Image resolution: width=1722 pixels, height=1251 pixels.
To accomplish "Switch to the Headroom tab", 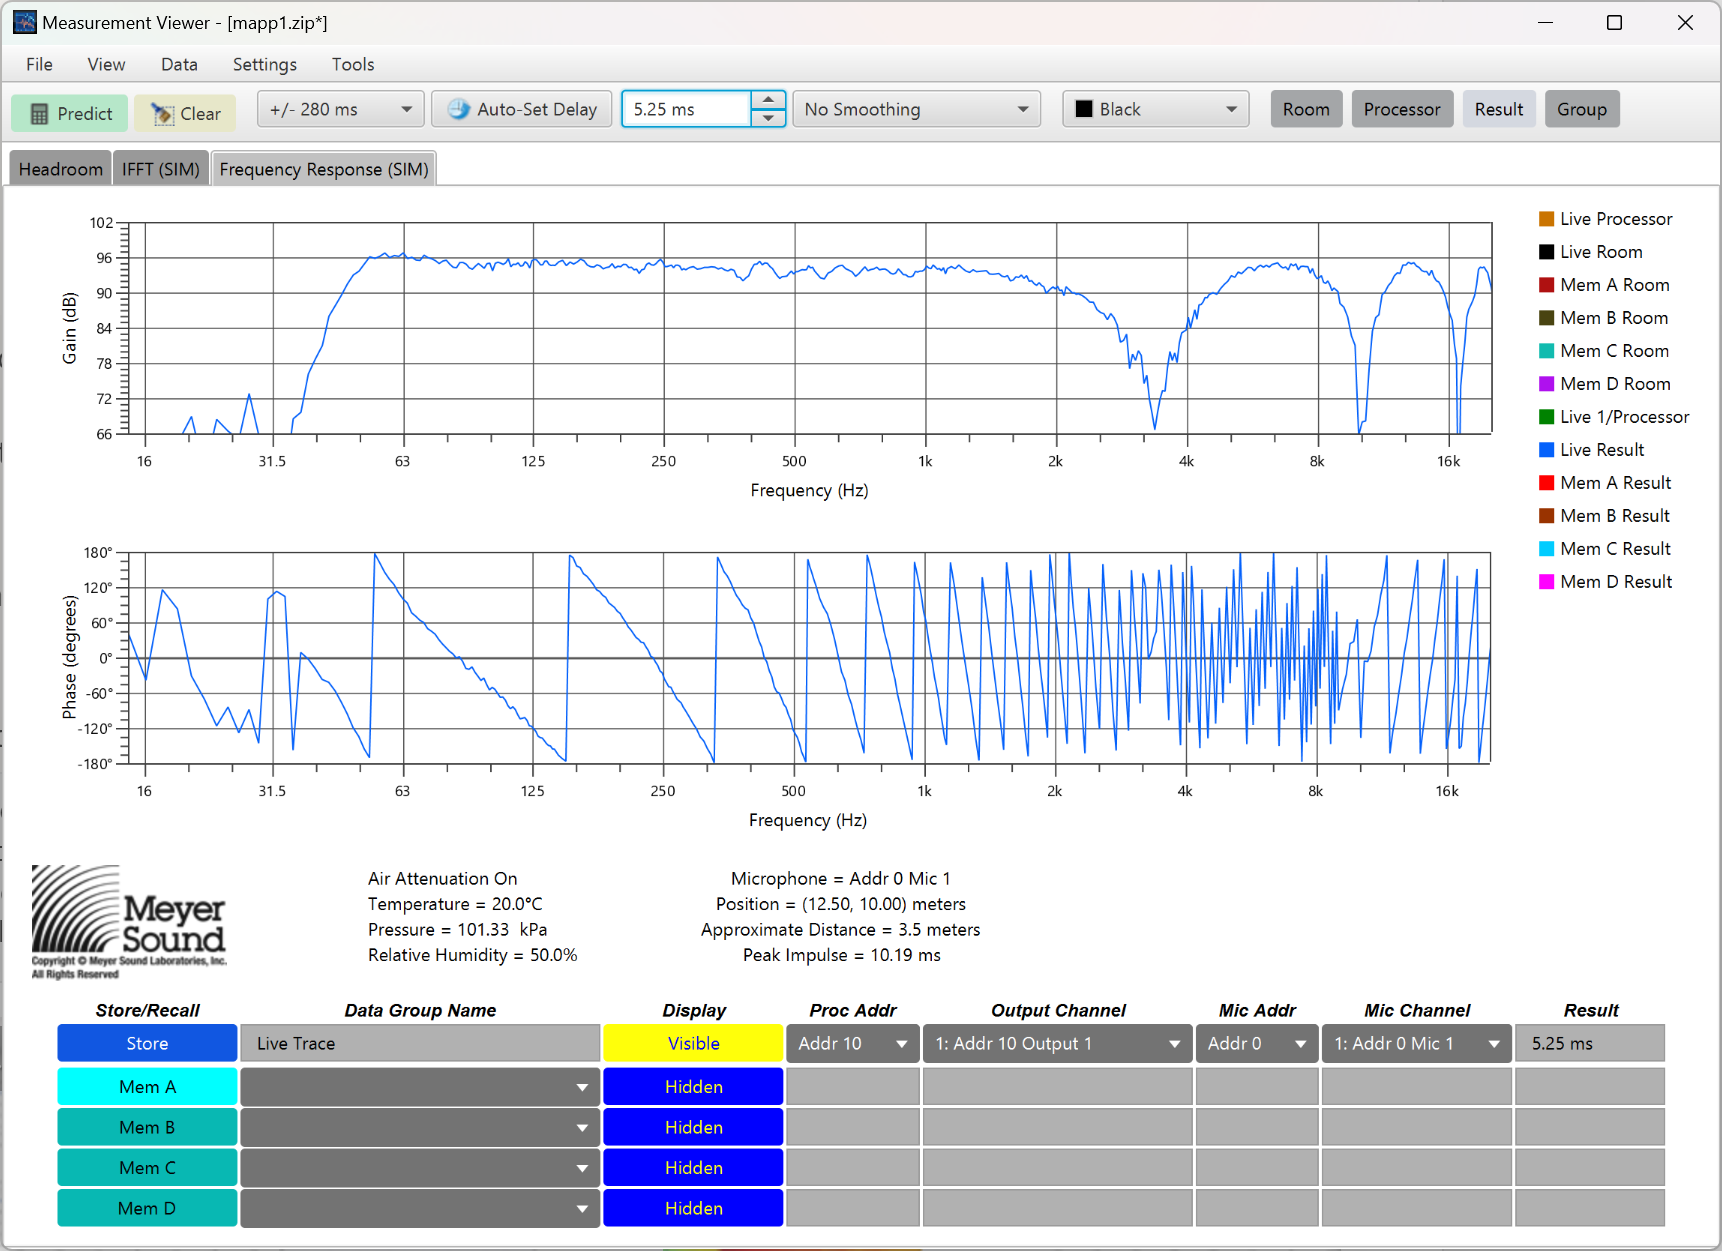I will click(x=60, y=169).
